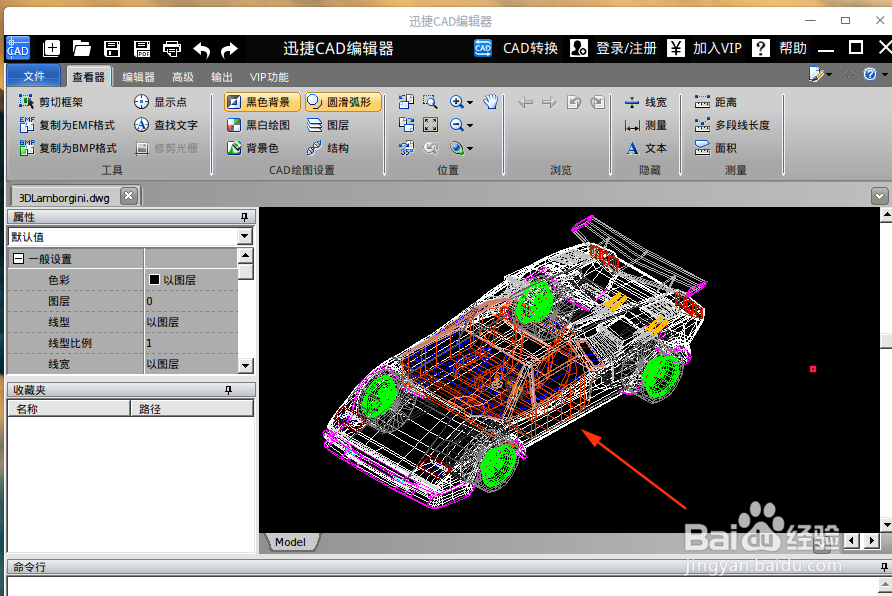Open the 默认值 properties dropdown
The width and height of the screenshot is (892, 596).
245,236
